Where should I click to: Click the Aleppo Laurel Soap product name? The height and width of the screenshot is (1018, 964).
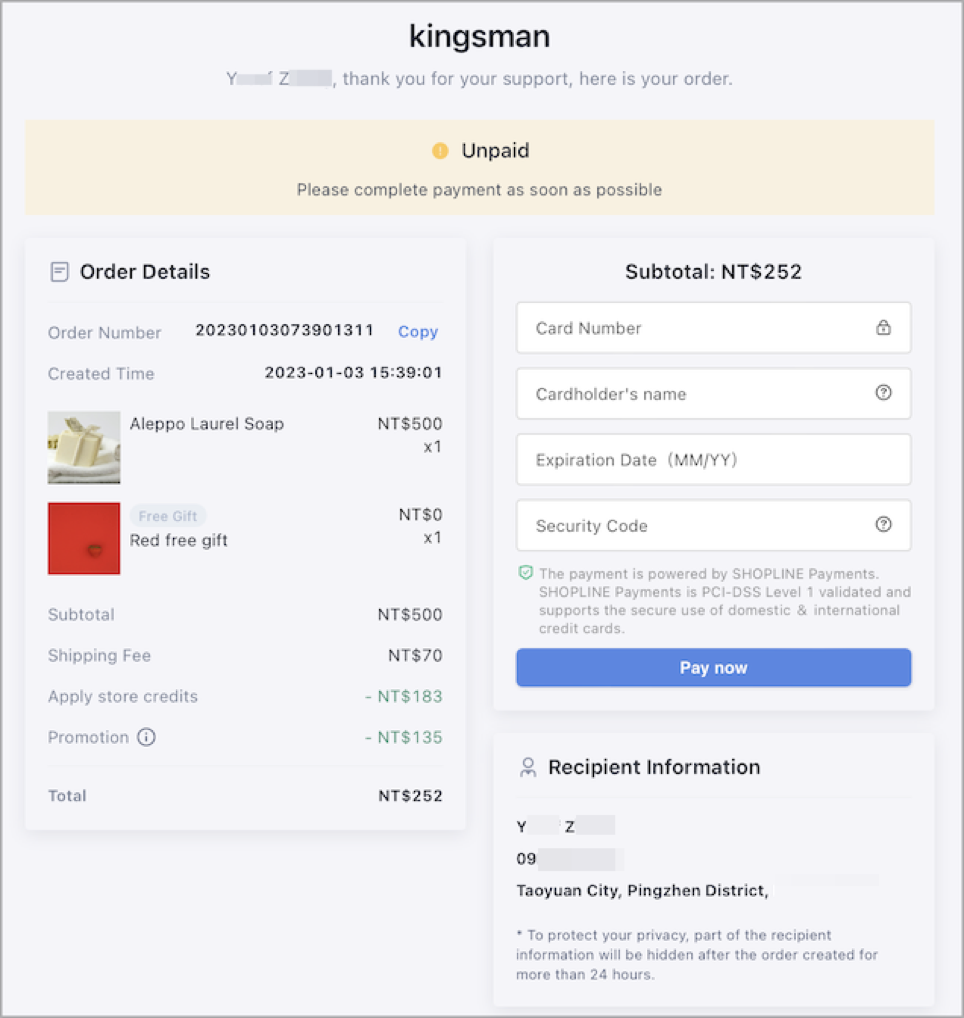click(206, 424)
